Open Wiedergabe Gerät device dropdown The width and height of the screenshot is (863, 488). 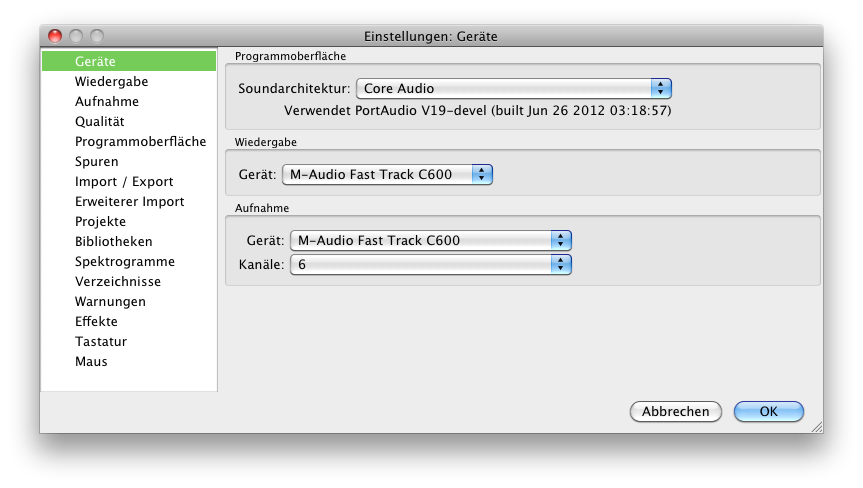(387, 174)
